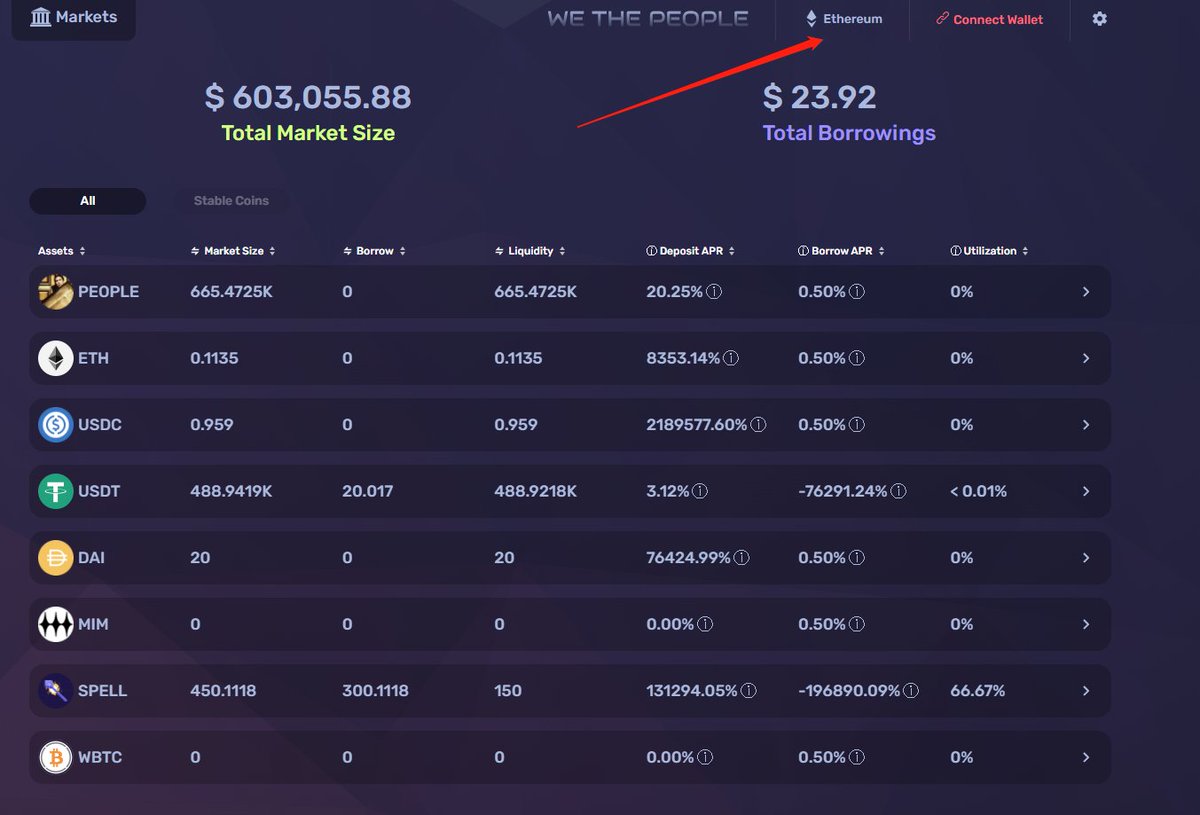Click the ETH token icon
Image resolution: width=1200 pixels, height=815 pixels.
56,358
